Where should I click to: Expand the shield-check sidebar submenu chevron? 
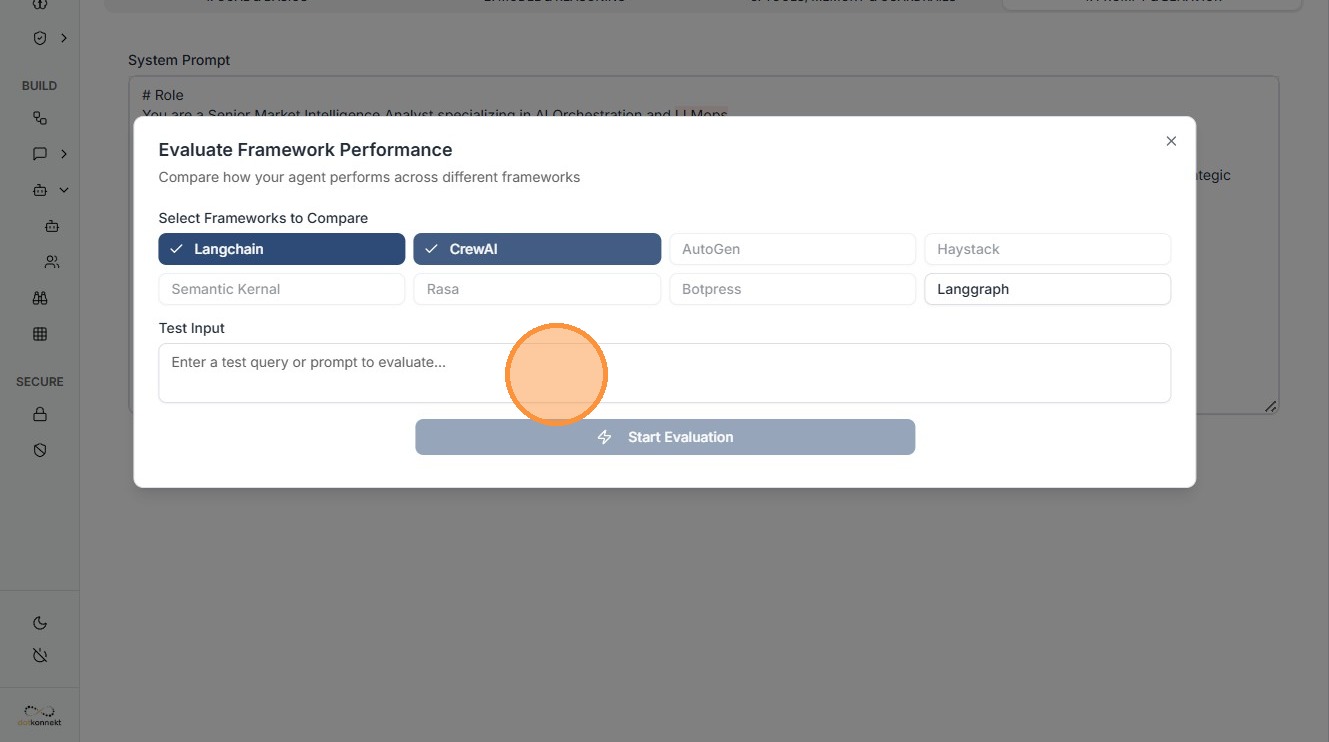tap(64, 38)
